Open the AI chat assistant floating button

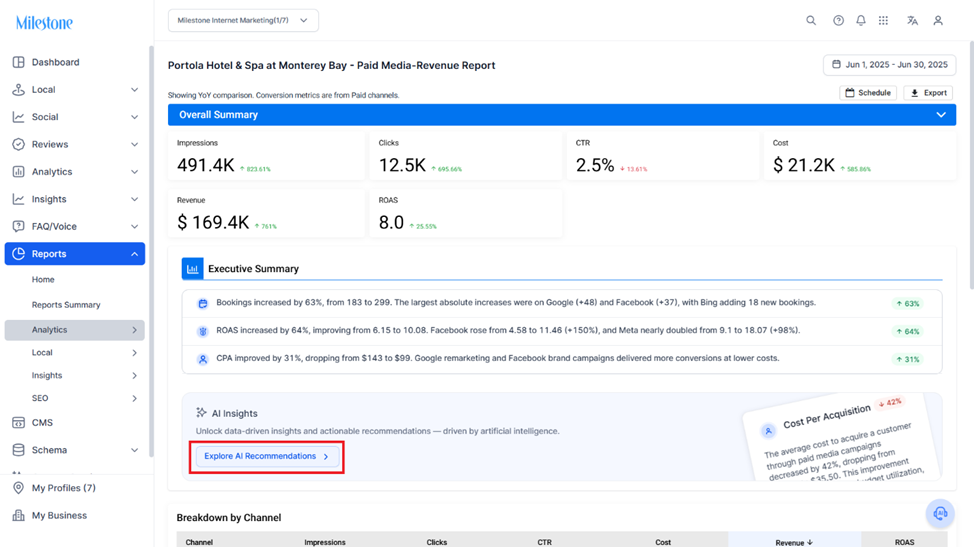pyautogui.click(x=940, y=513)
